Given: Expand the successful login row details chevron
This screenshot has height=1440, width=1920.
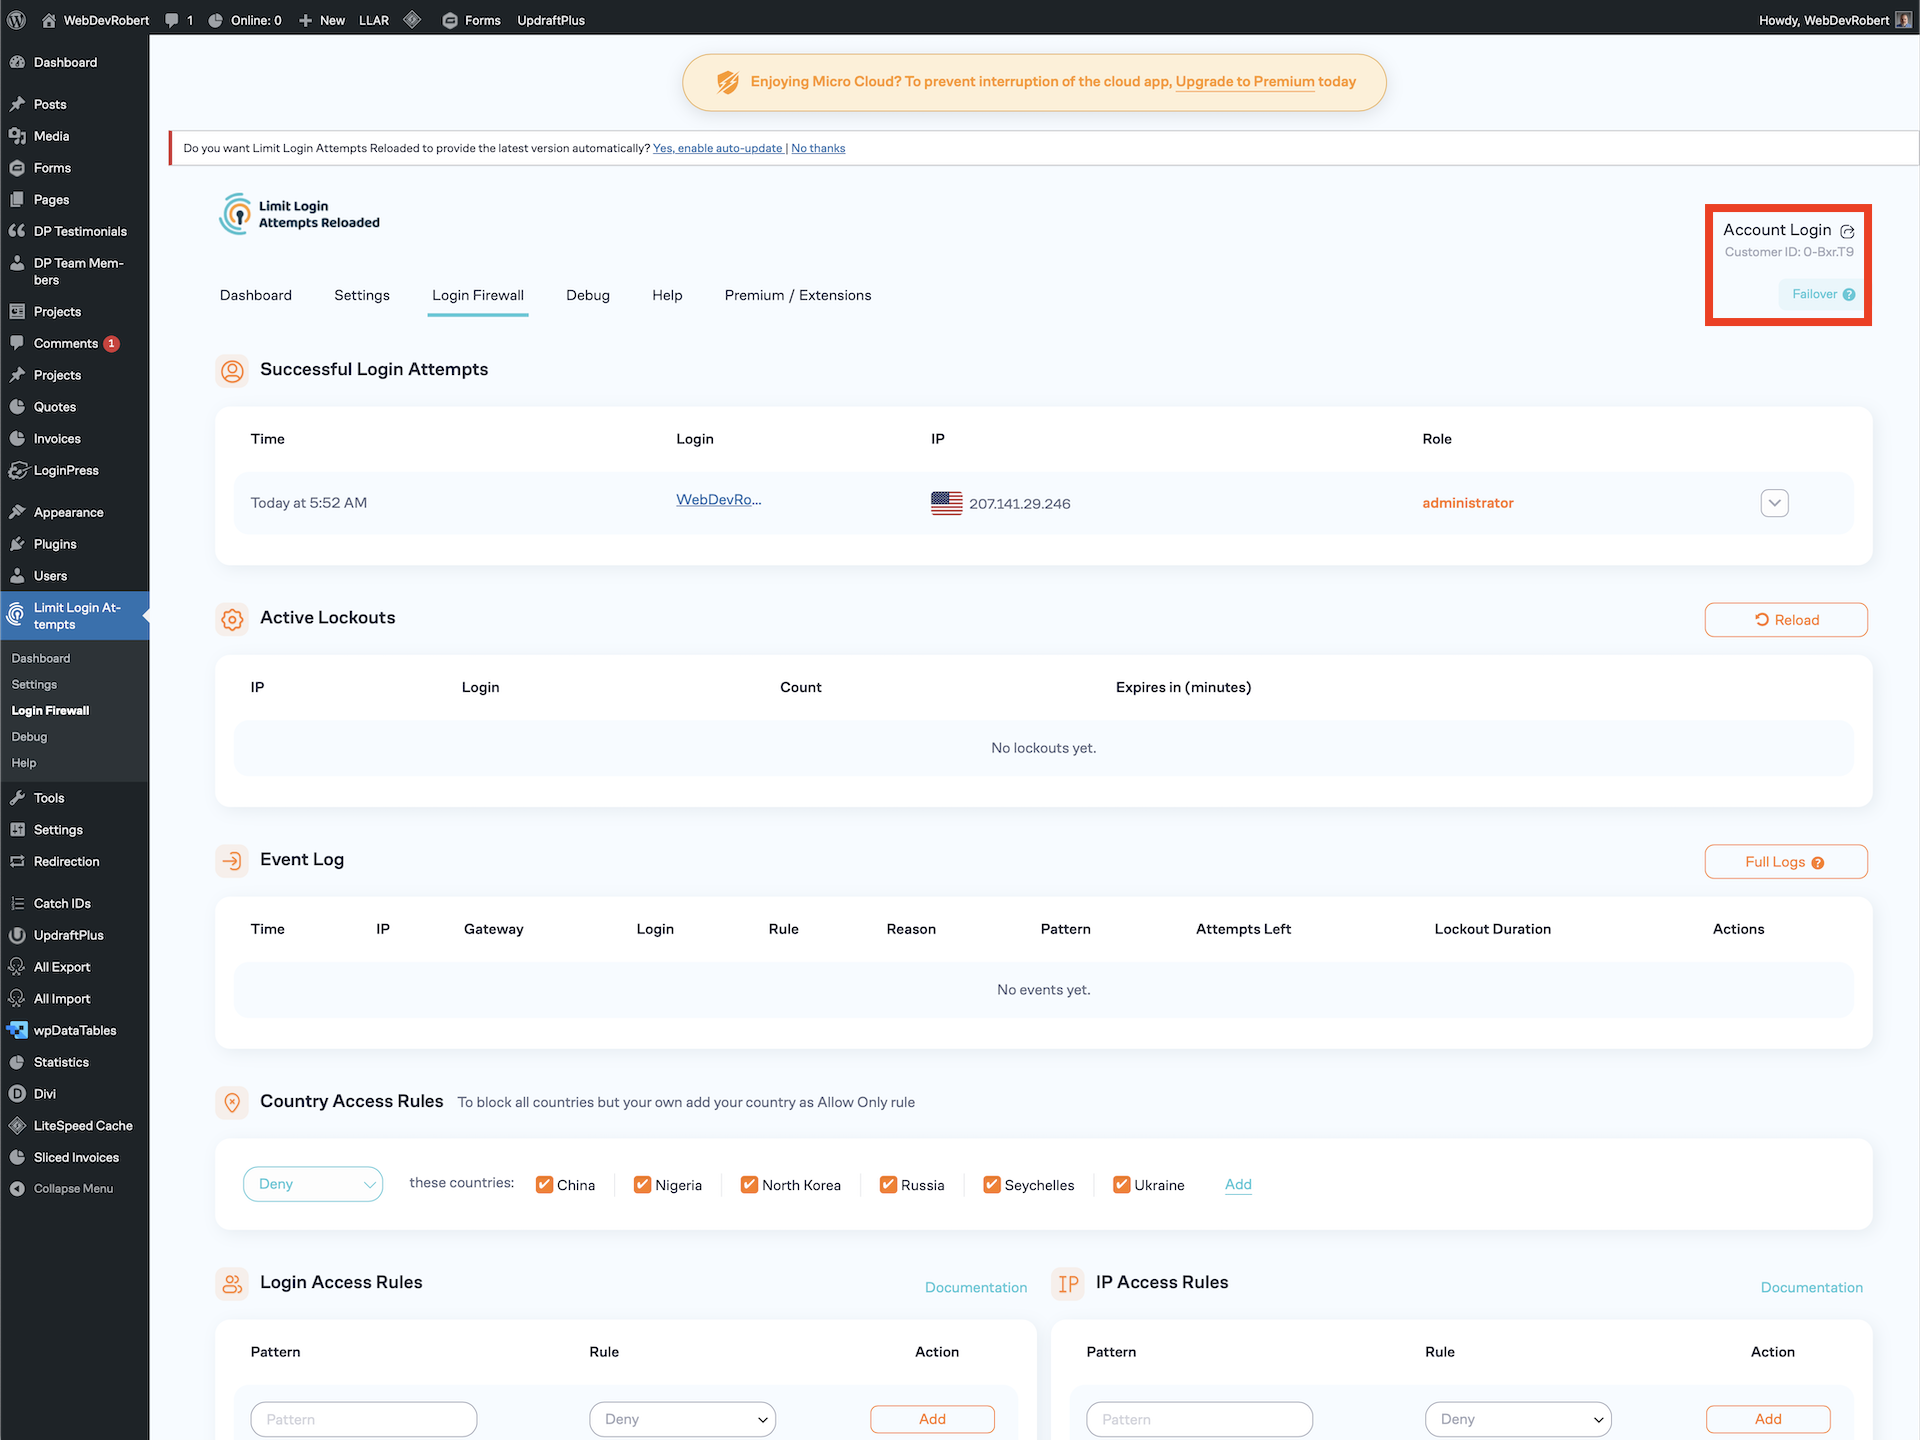Looking at the screenshot, I should 1774,503.
